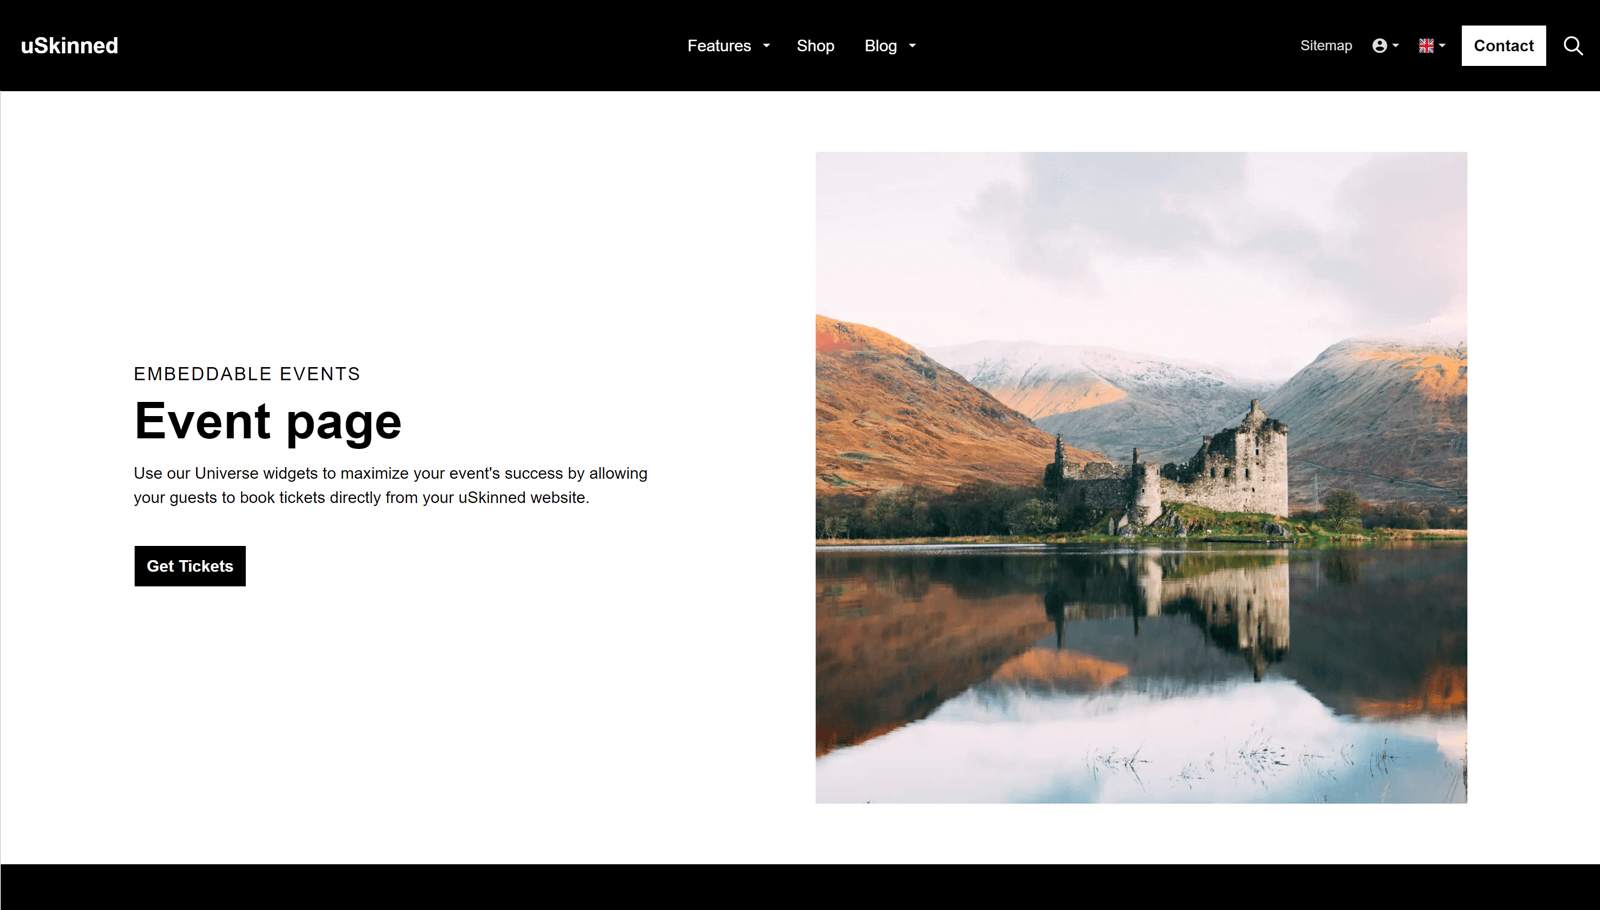Open the magnifying glass search tool
The image size is (1600, 910).
tap(1572, 45)
